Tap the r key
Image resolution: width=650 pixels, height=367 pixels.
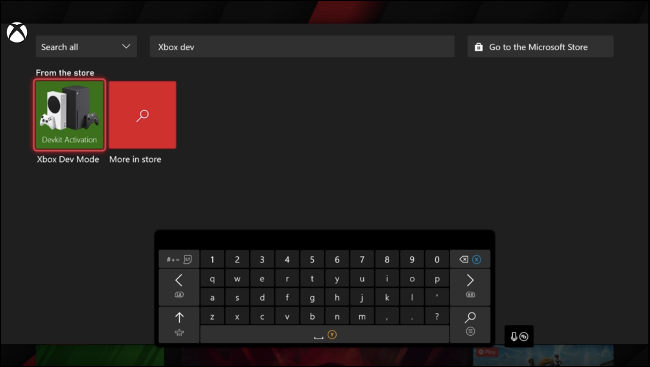click(287, 279)
